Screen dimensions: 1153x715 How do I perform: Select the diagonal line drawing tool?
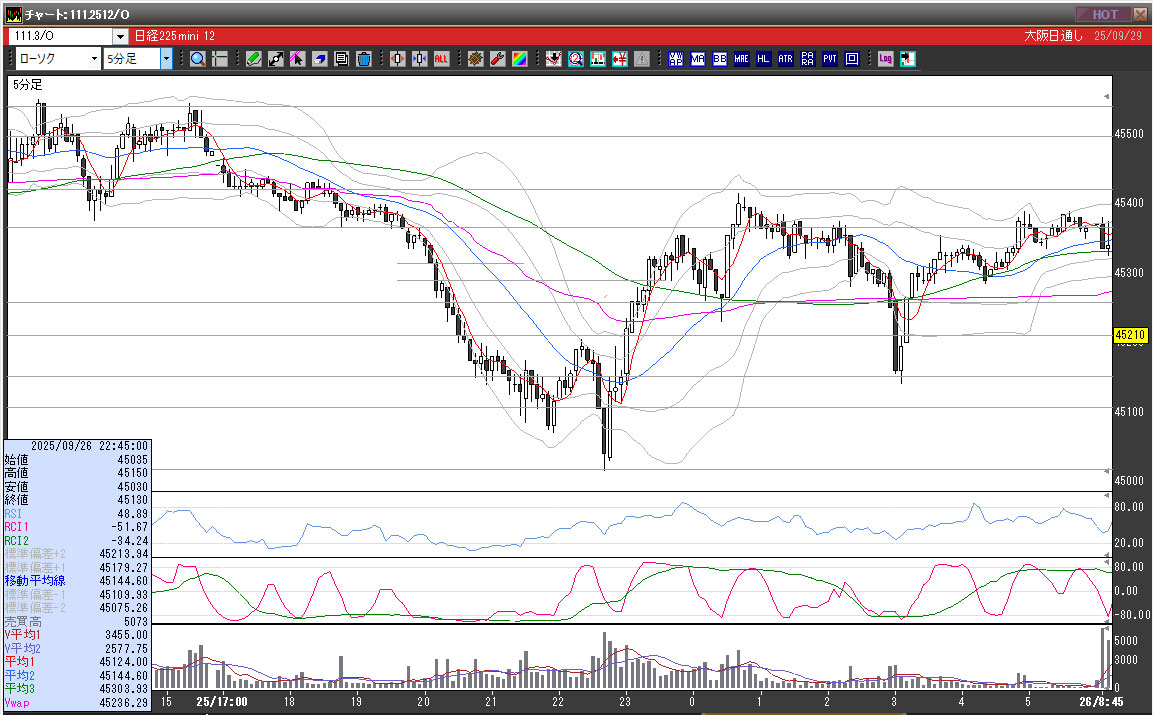click(x=276, y=59)
